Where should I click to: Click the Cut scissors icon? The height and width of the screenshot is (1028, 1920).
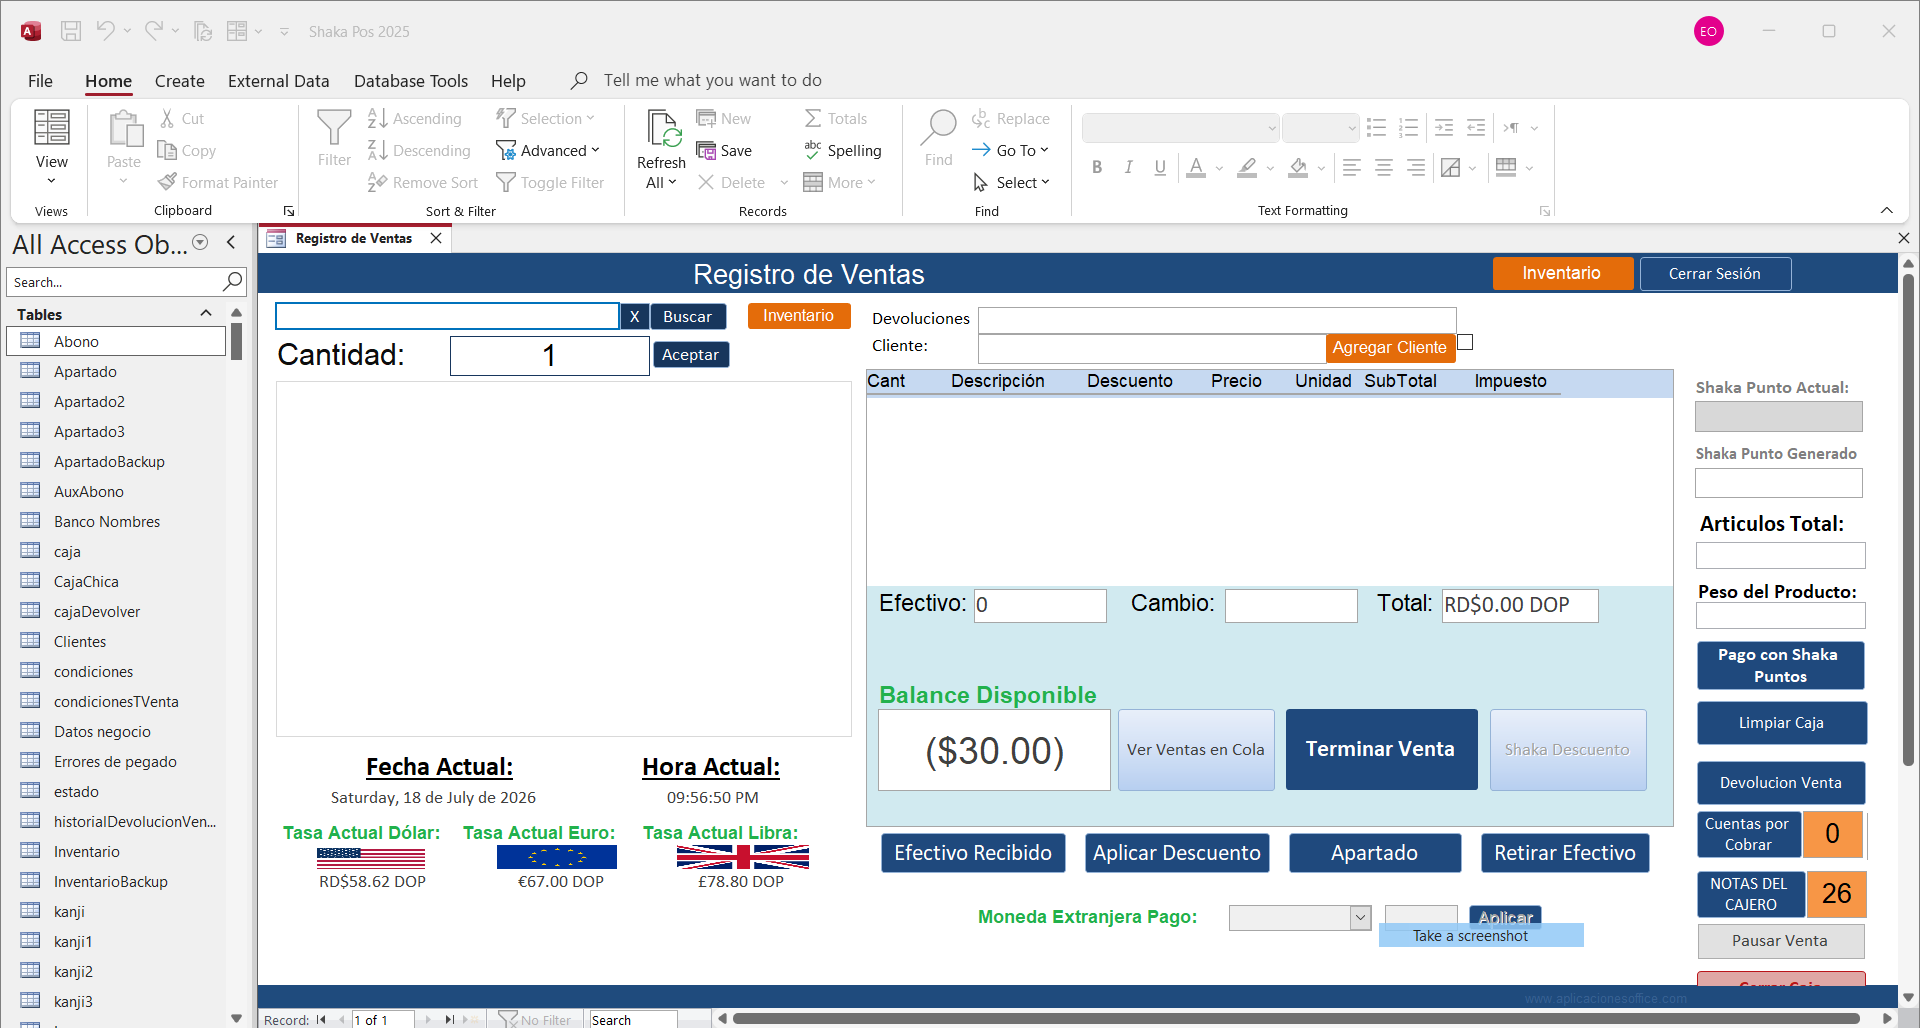tap(167, 118)
